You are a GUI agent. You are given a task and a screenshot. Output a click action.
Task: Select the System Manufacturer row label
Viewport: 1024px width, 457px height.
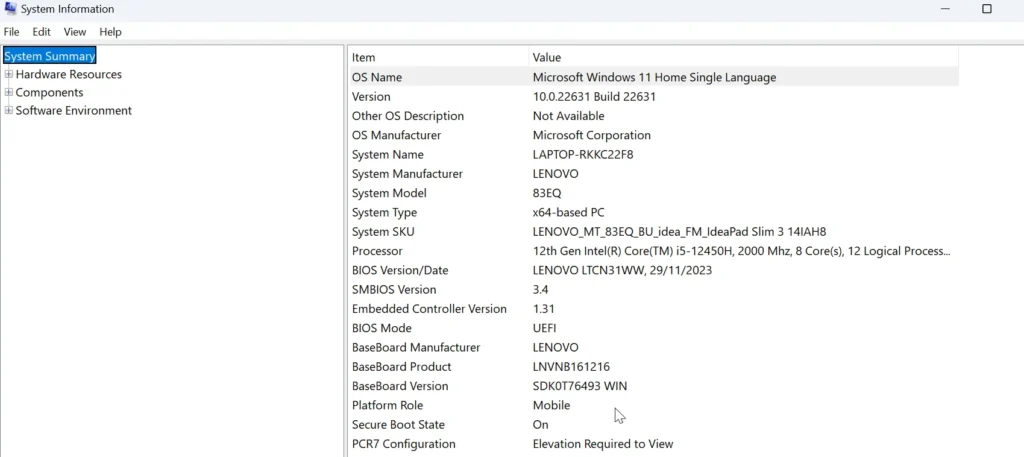[x=407, y=174]
